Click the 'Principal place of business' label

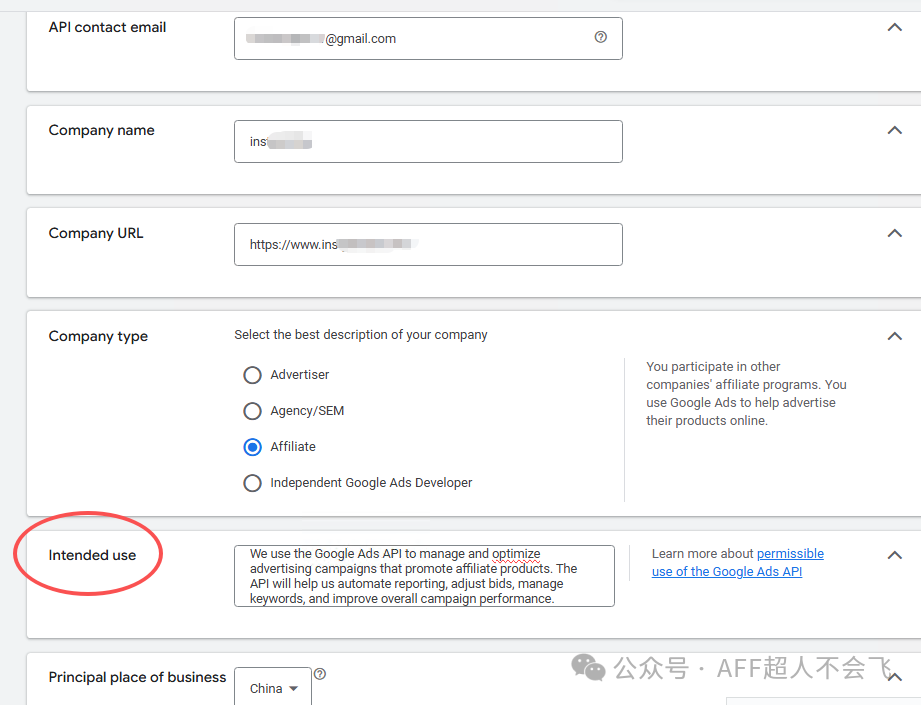pos(137,677)
